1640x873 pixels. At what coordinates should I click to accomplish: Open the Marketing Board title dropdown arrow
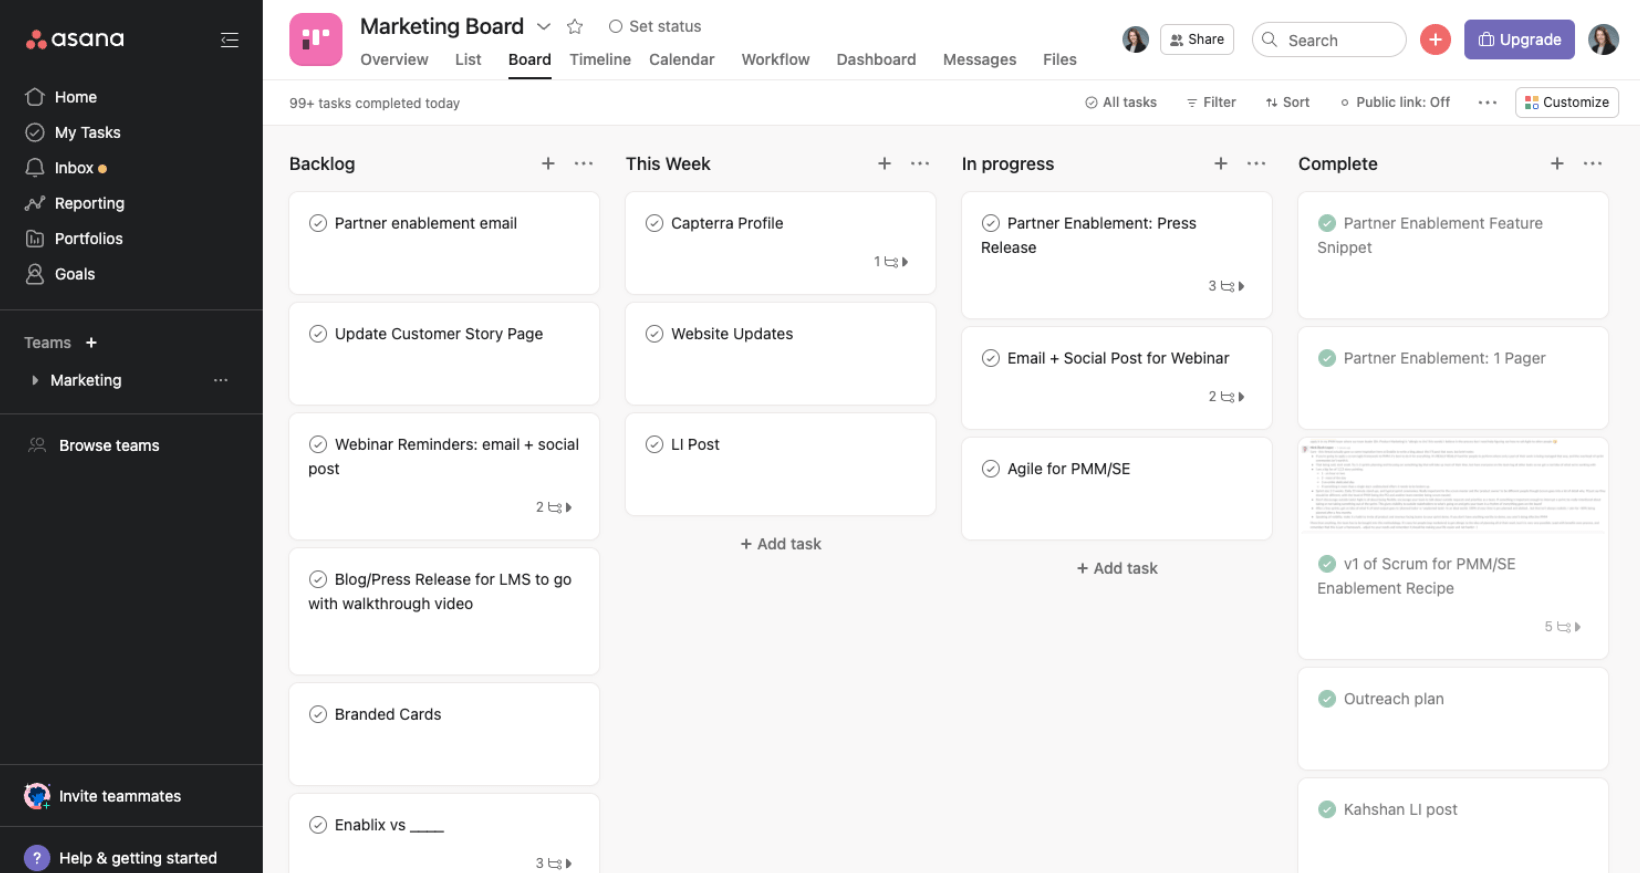pos(543,26)
